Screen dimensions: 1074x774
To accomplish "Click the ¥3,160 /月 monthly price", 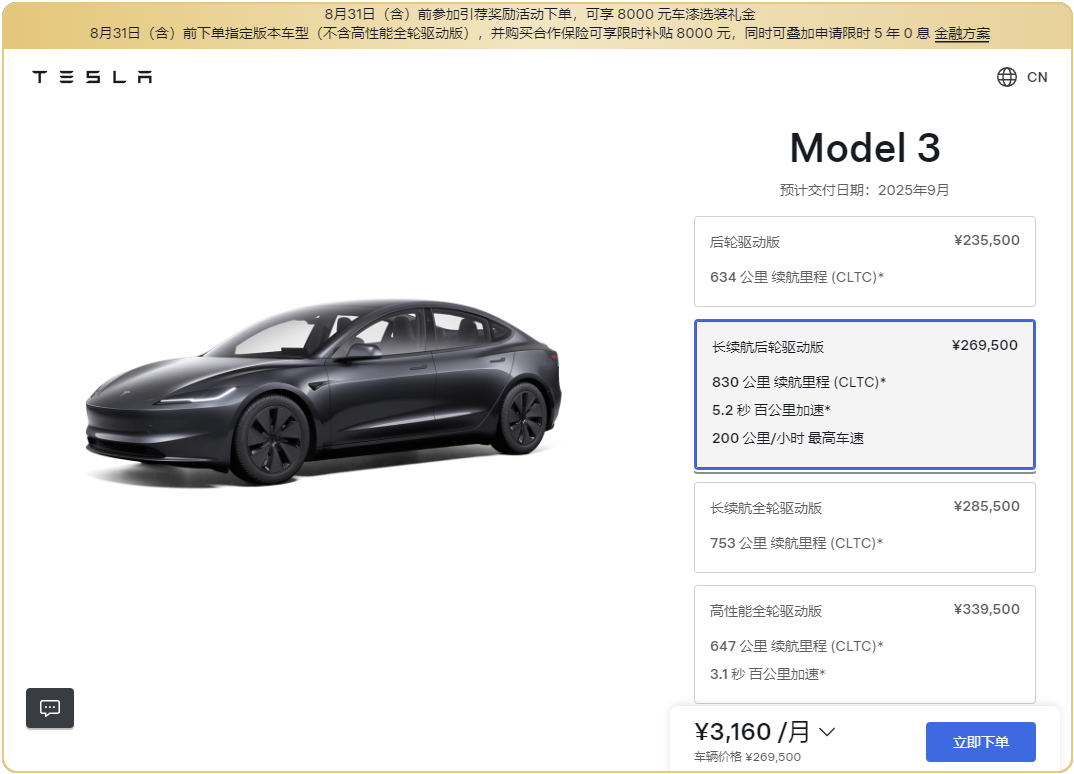I will click(752, 732).
